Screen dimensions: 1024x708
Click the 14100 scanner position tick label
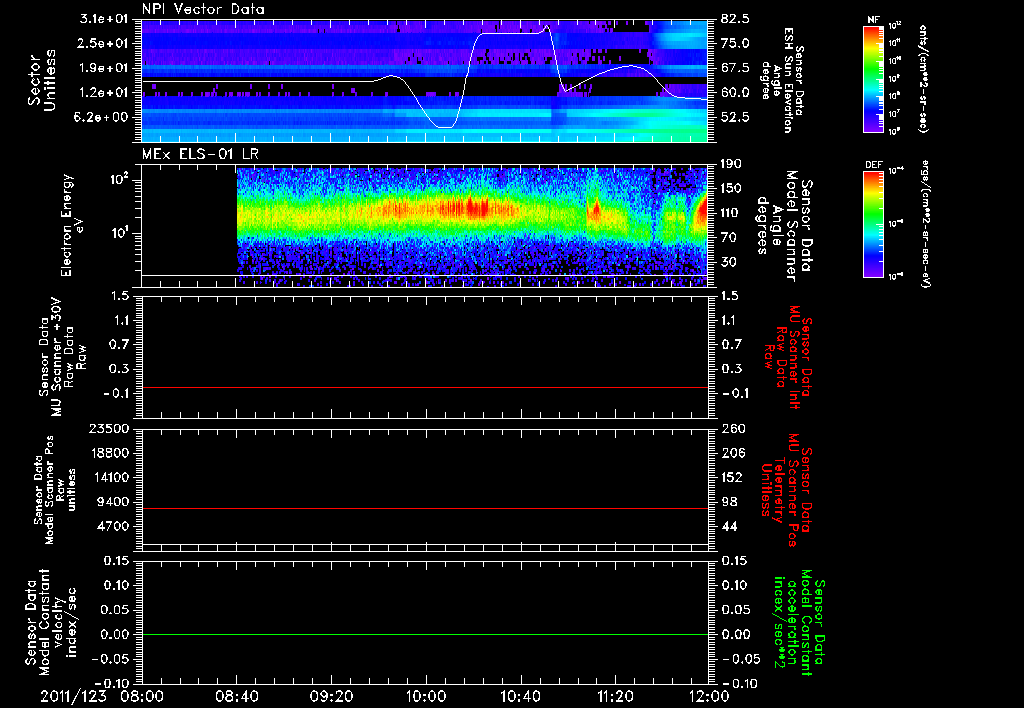pos(109,477)
